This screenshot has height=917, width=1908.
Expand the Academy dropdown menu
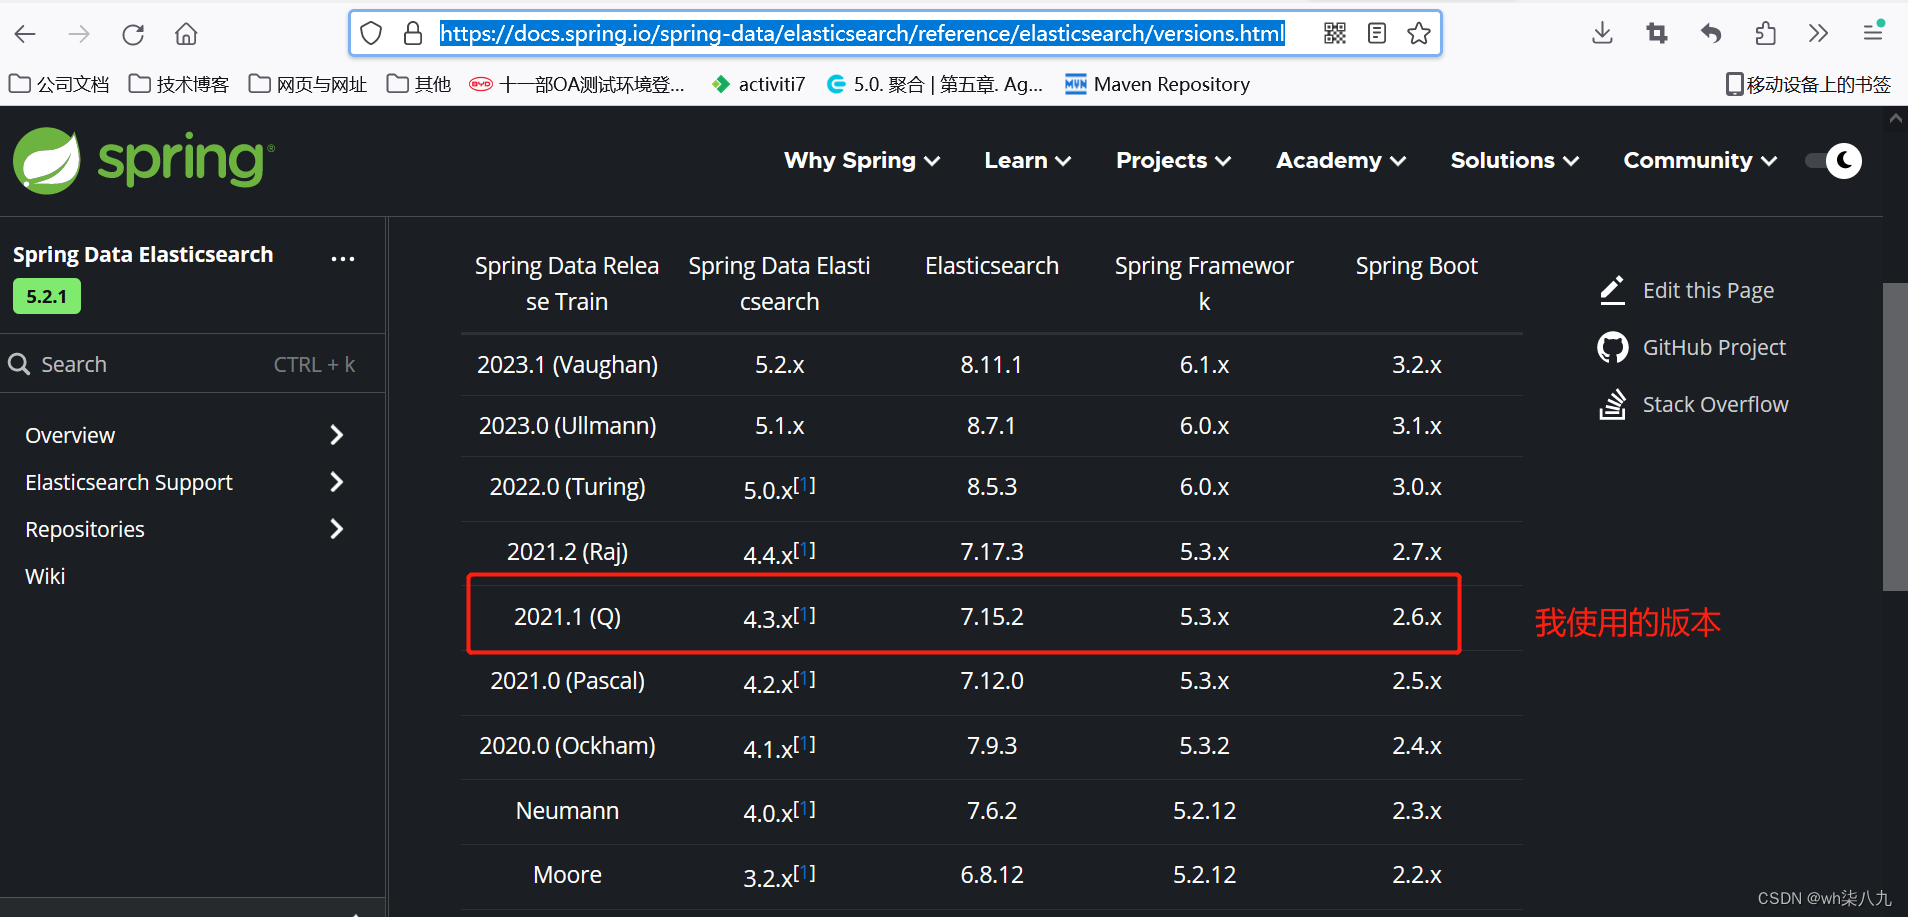(1341, 160)
